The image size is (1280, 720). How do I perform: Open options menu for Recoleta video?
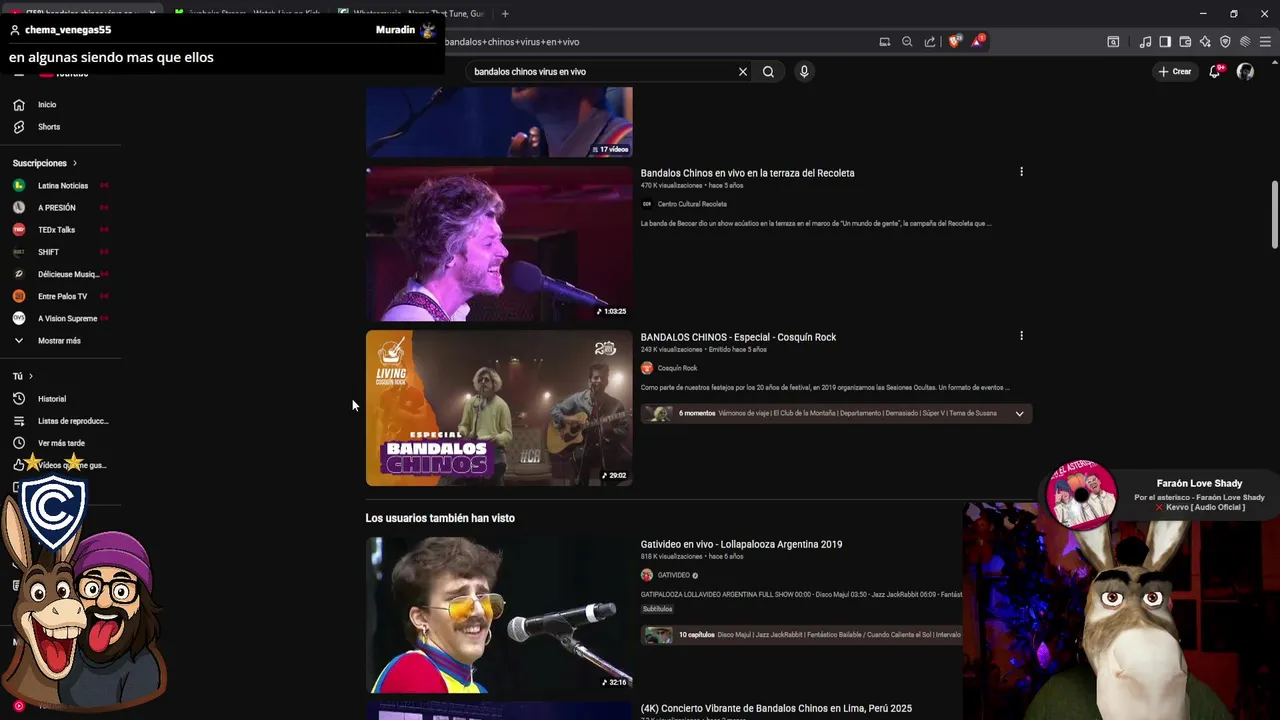(x=1021, y=172)
